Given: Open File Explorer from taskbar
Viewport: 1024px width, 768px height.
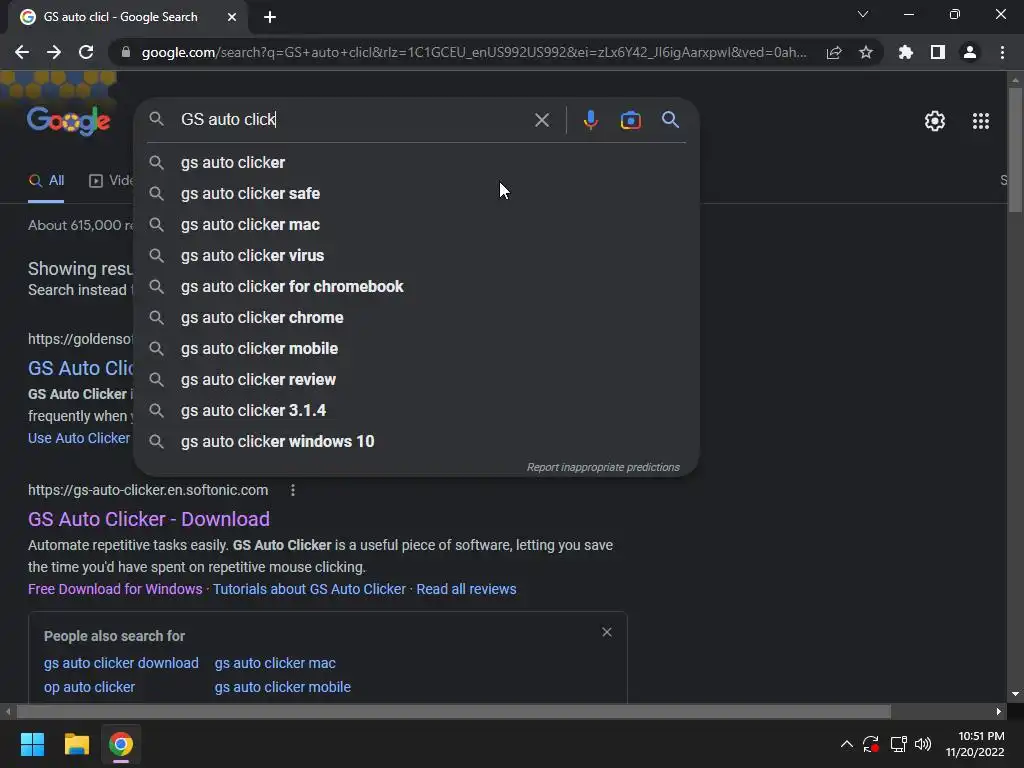Looking at the screenshot, I should tap(76, 744).
